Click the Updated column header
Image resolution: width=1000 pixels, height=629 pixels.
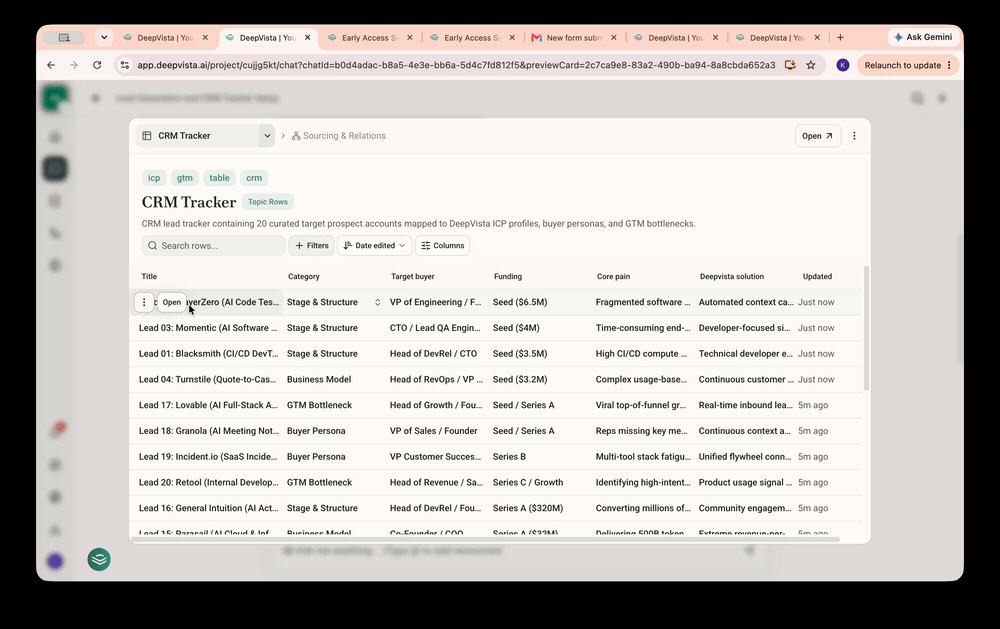(x=817, y=276)
